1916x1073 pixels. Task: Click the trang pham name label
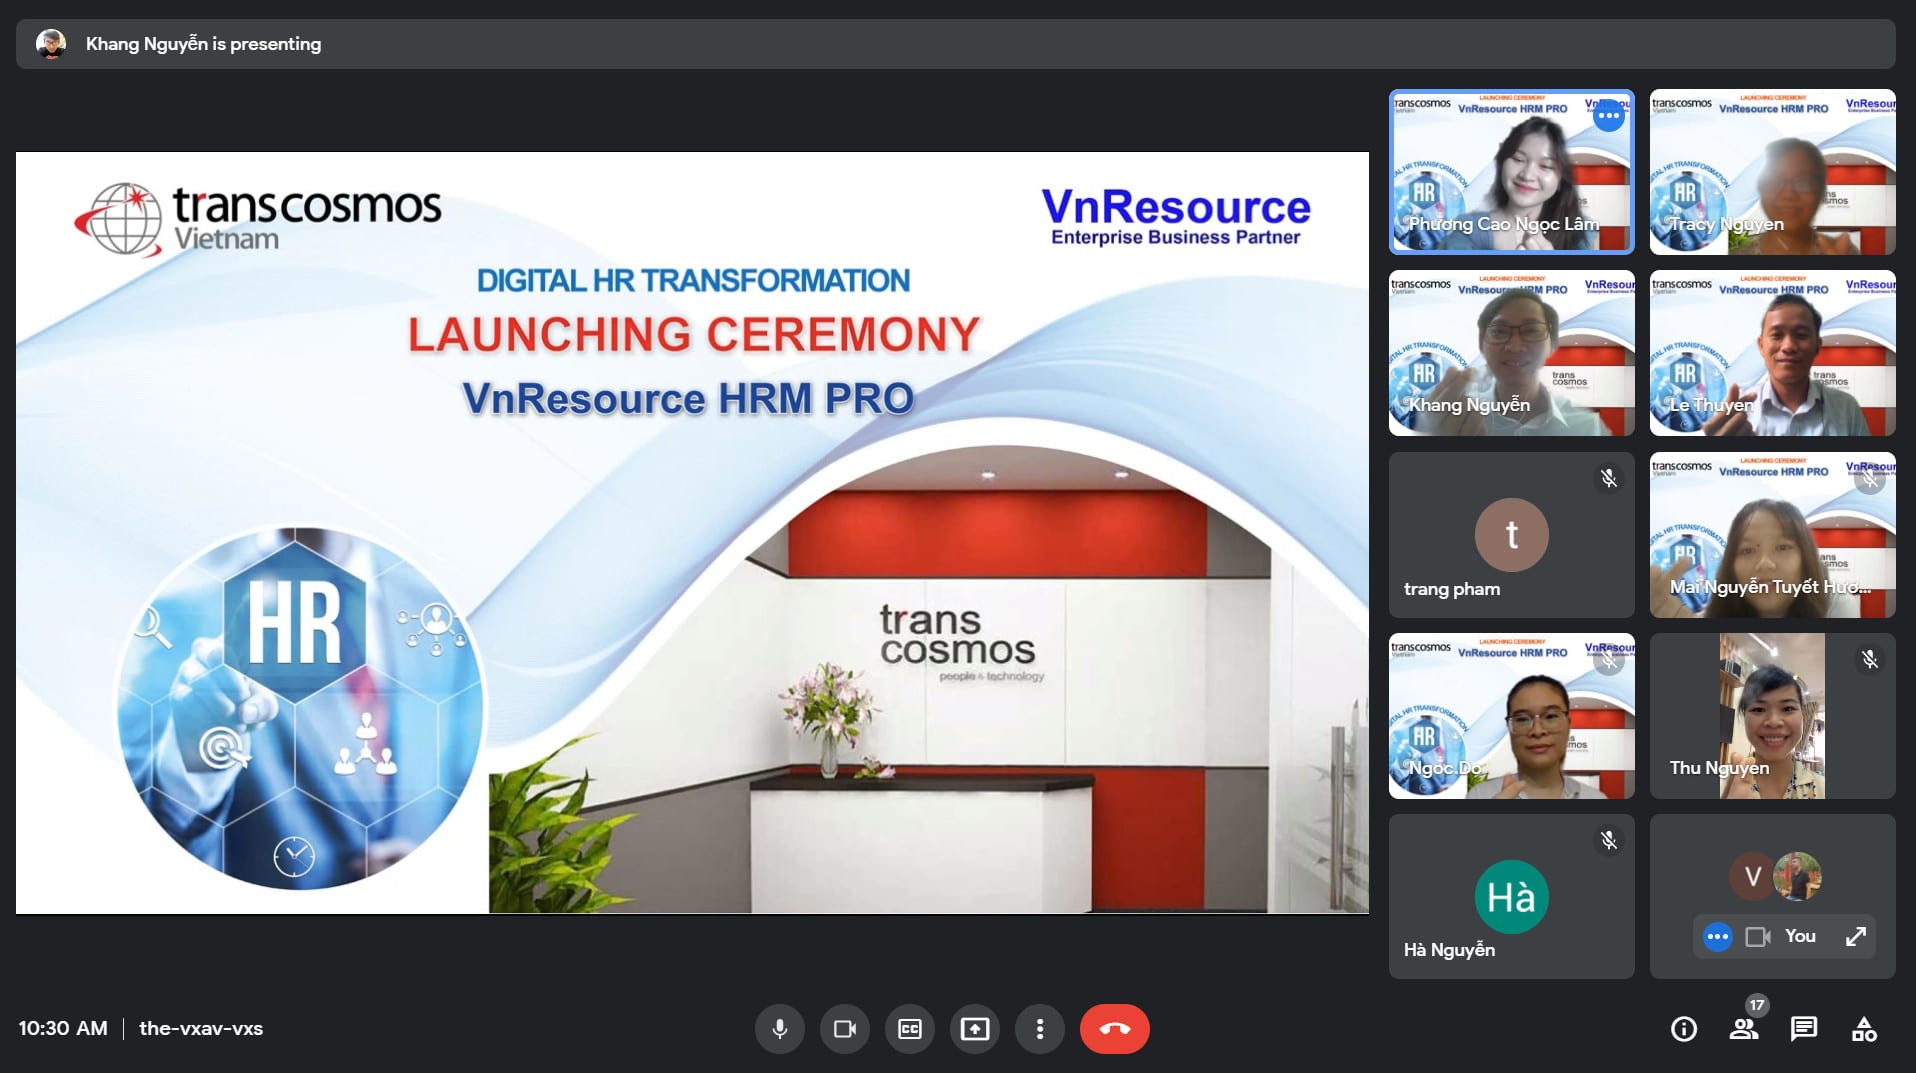1452,589
